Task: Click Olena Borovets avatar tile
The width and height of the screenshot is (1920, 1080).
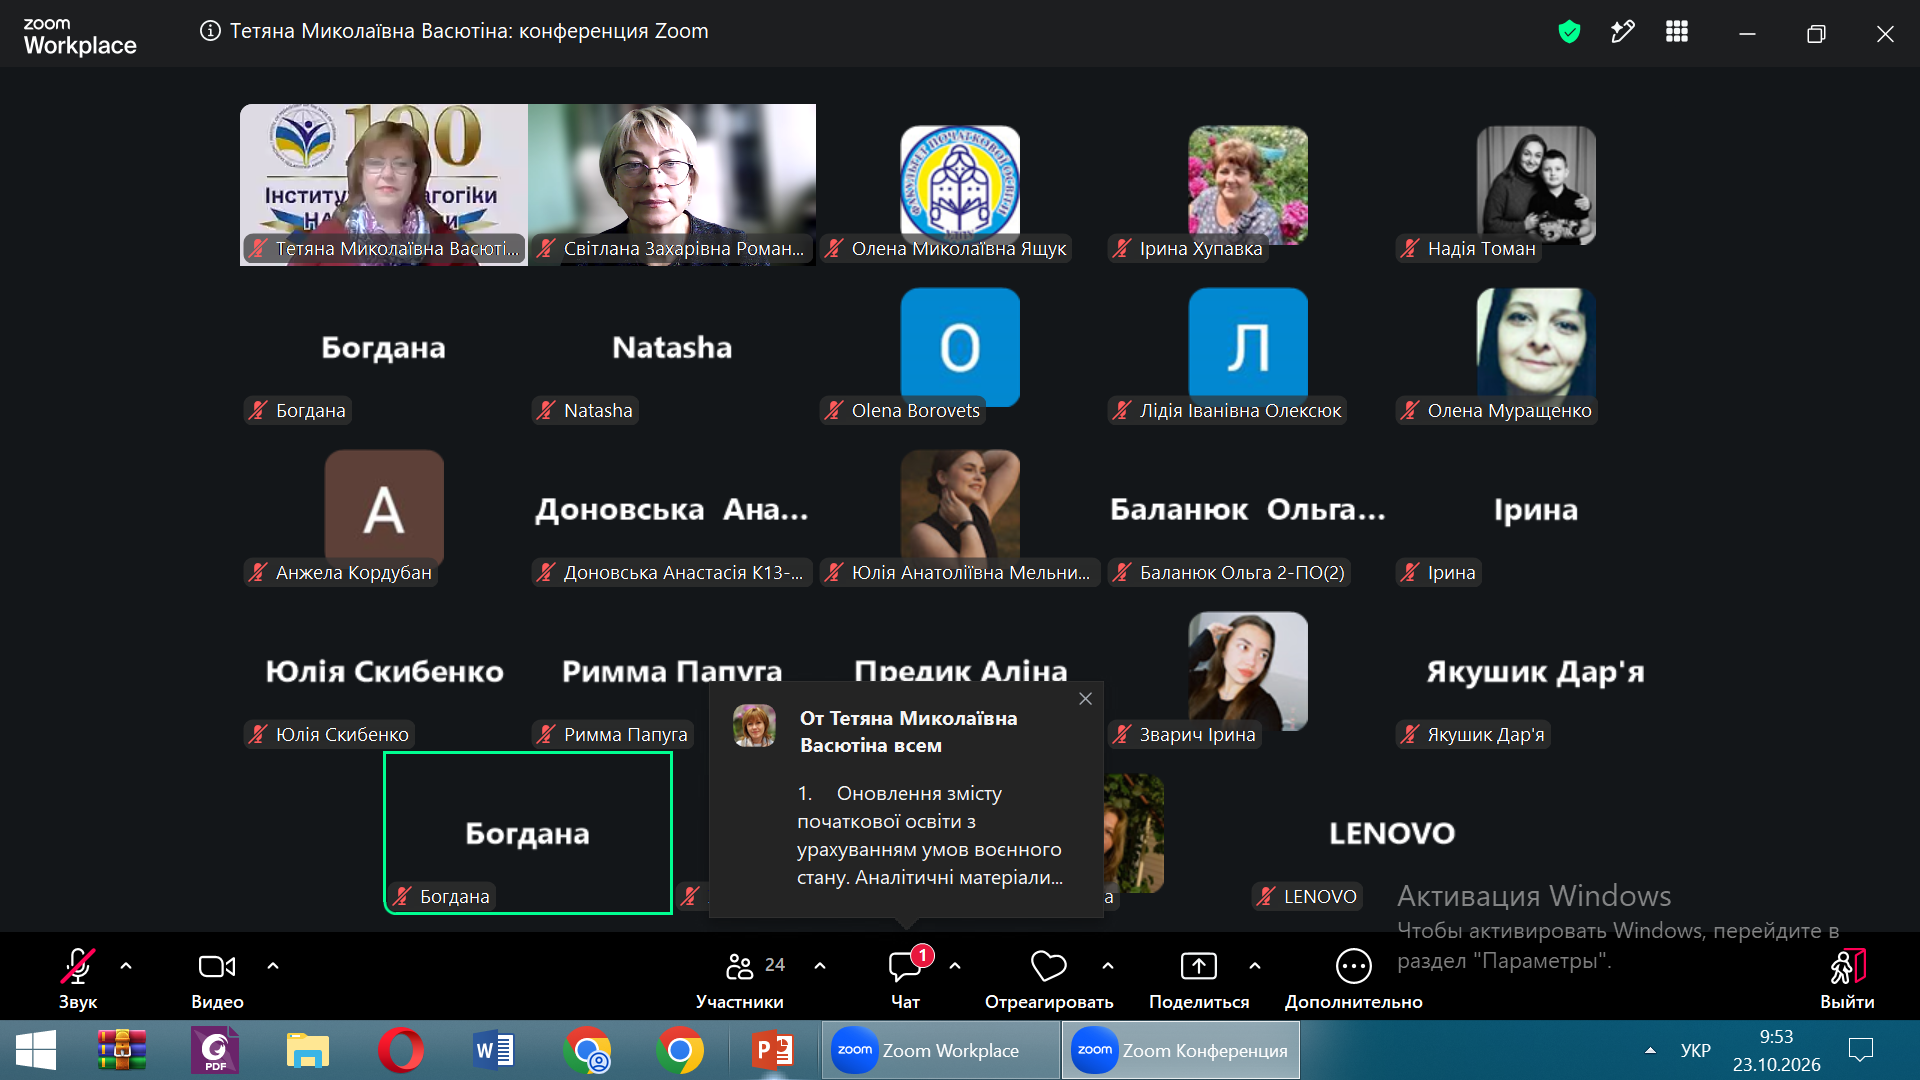Action: 960,346
